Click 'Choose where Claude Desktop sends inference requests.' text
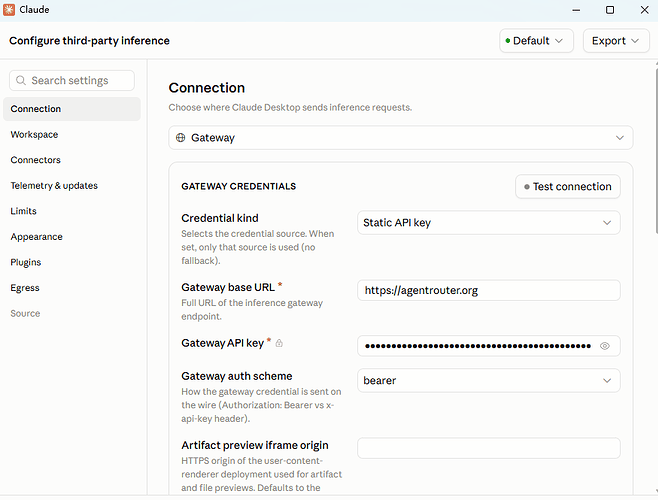 click(290, 107)
